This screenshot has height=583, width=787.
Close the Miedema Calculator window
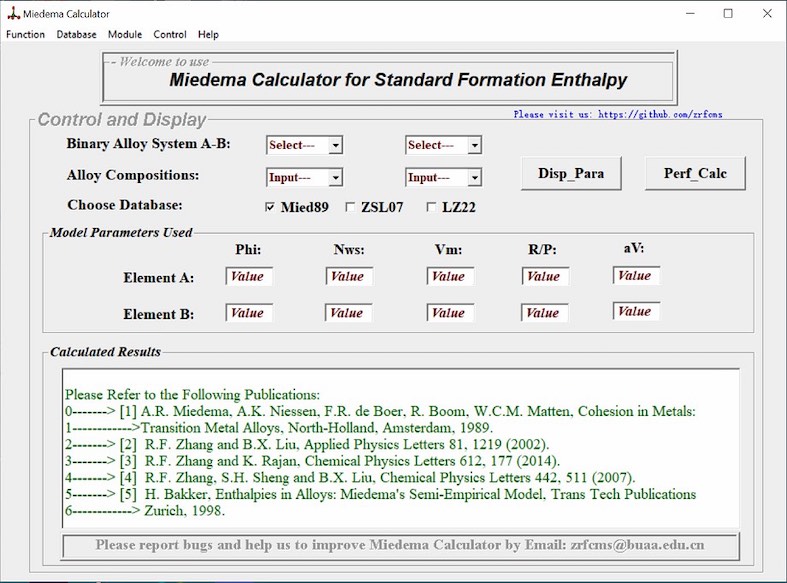766,14
